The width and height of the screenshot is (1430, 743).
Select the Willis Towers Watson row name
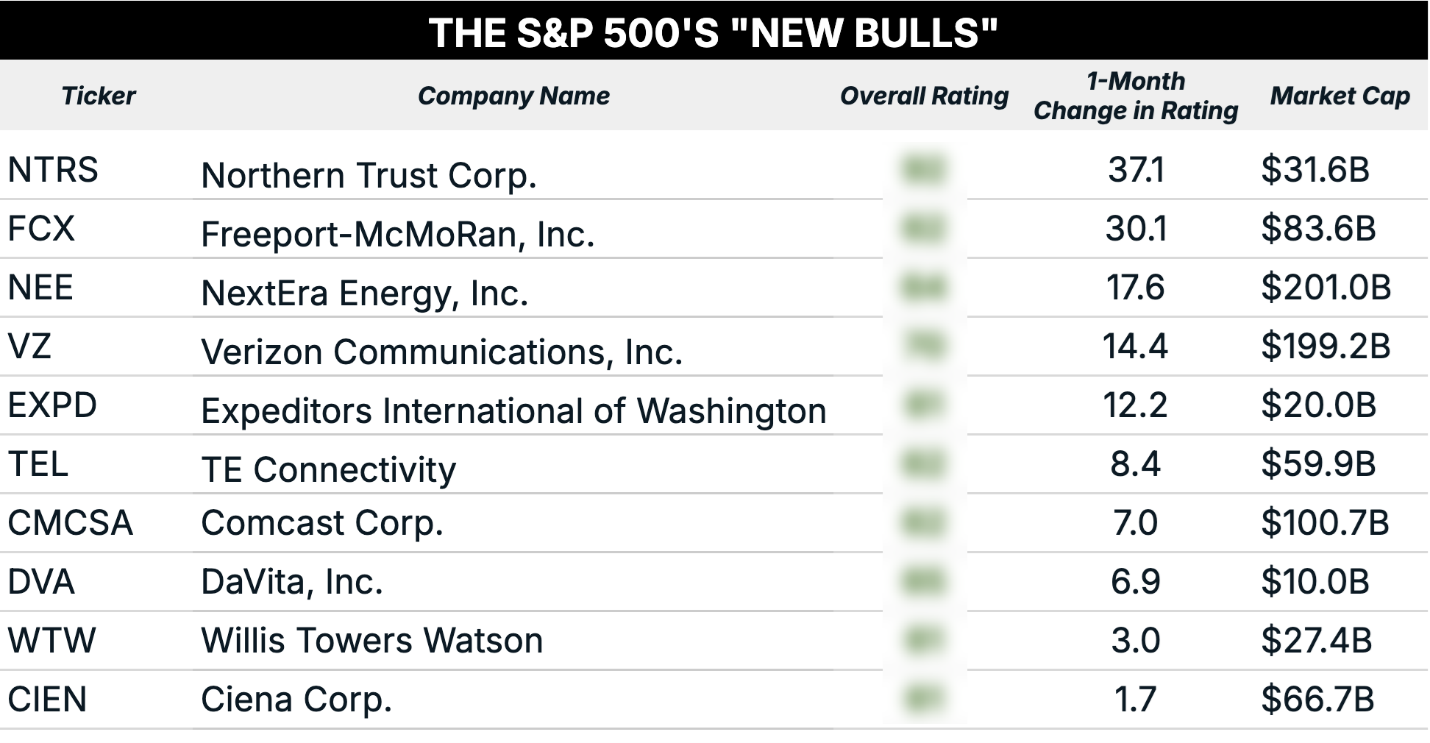372,640
